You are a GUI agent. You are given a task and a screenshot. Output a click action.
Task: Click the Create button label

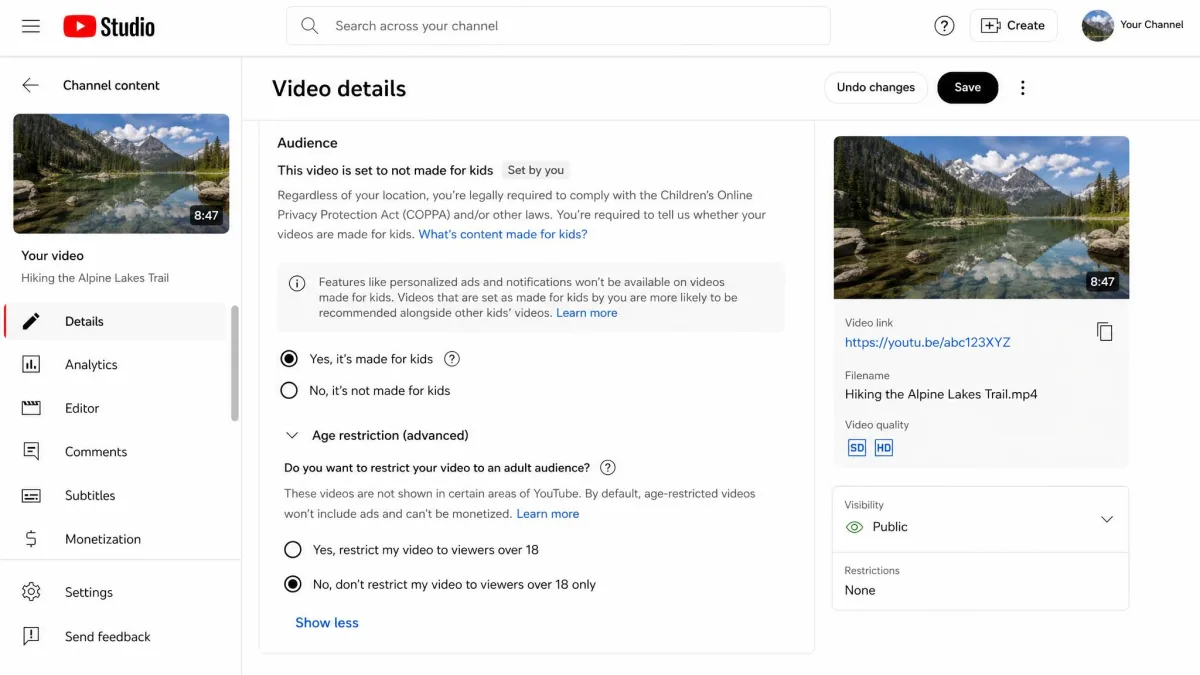click(1026, 26)
